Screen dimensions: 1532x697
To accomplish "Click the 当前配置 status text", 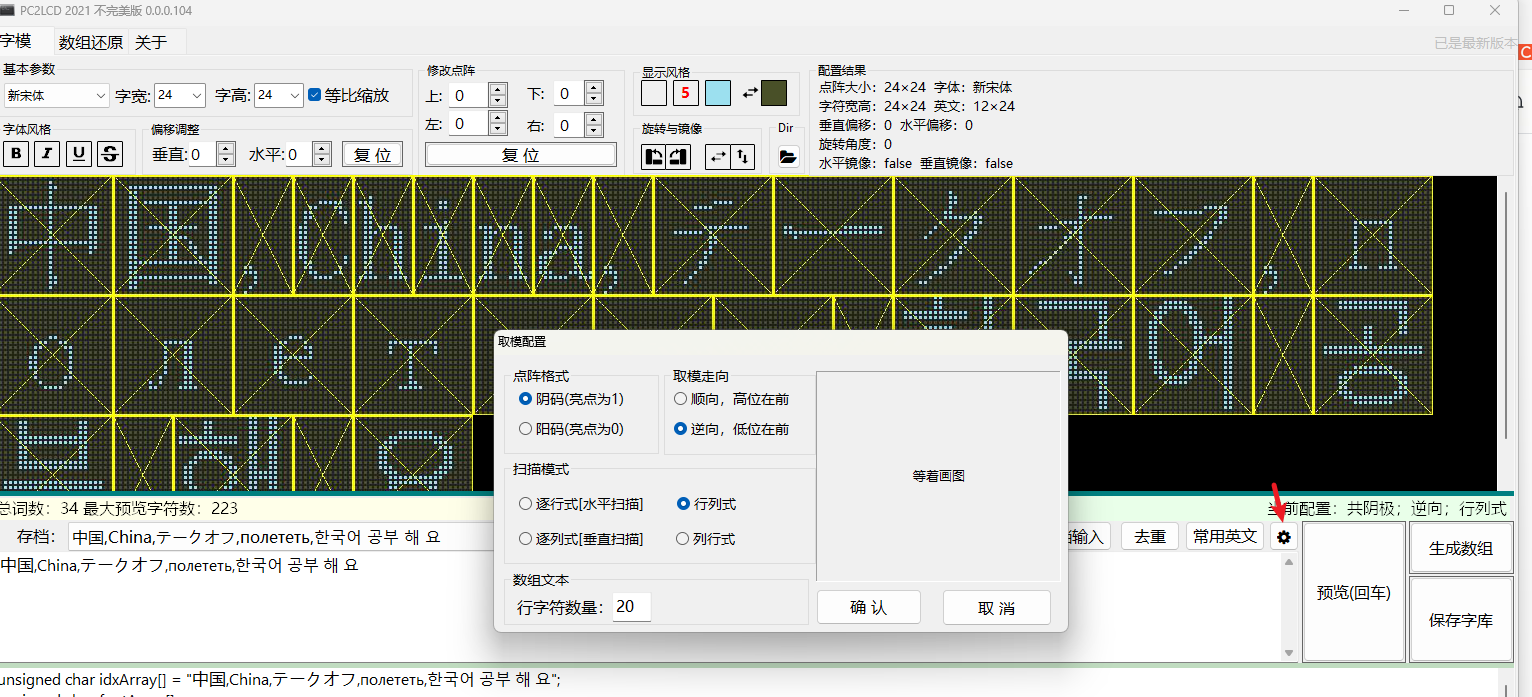I will (x=1385, y=508).
